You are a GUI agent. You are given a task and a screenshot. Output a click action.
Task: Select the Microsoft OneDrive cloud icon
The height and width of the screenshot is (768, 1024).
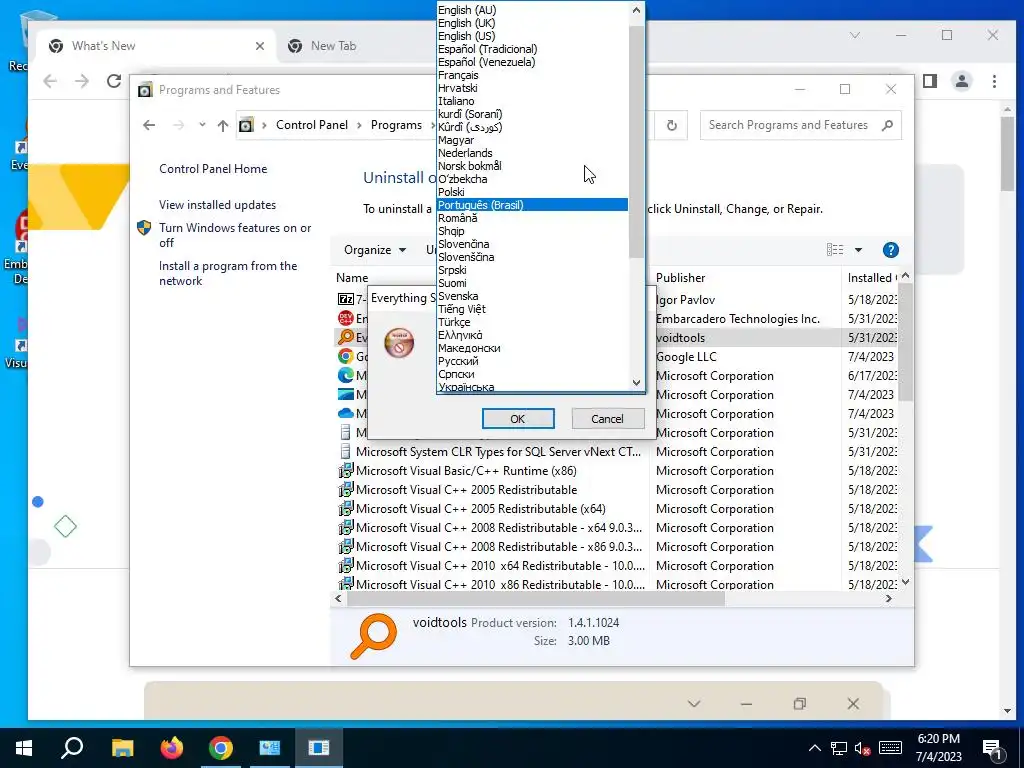345,413
